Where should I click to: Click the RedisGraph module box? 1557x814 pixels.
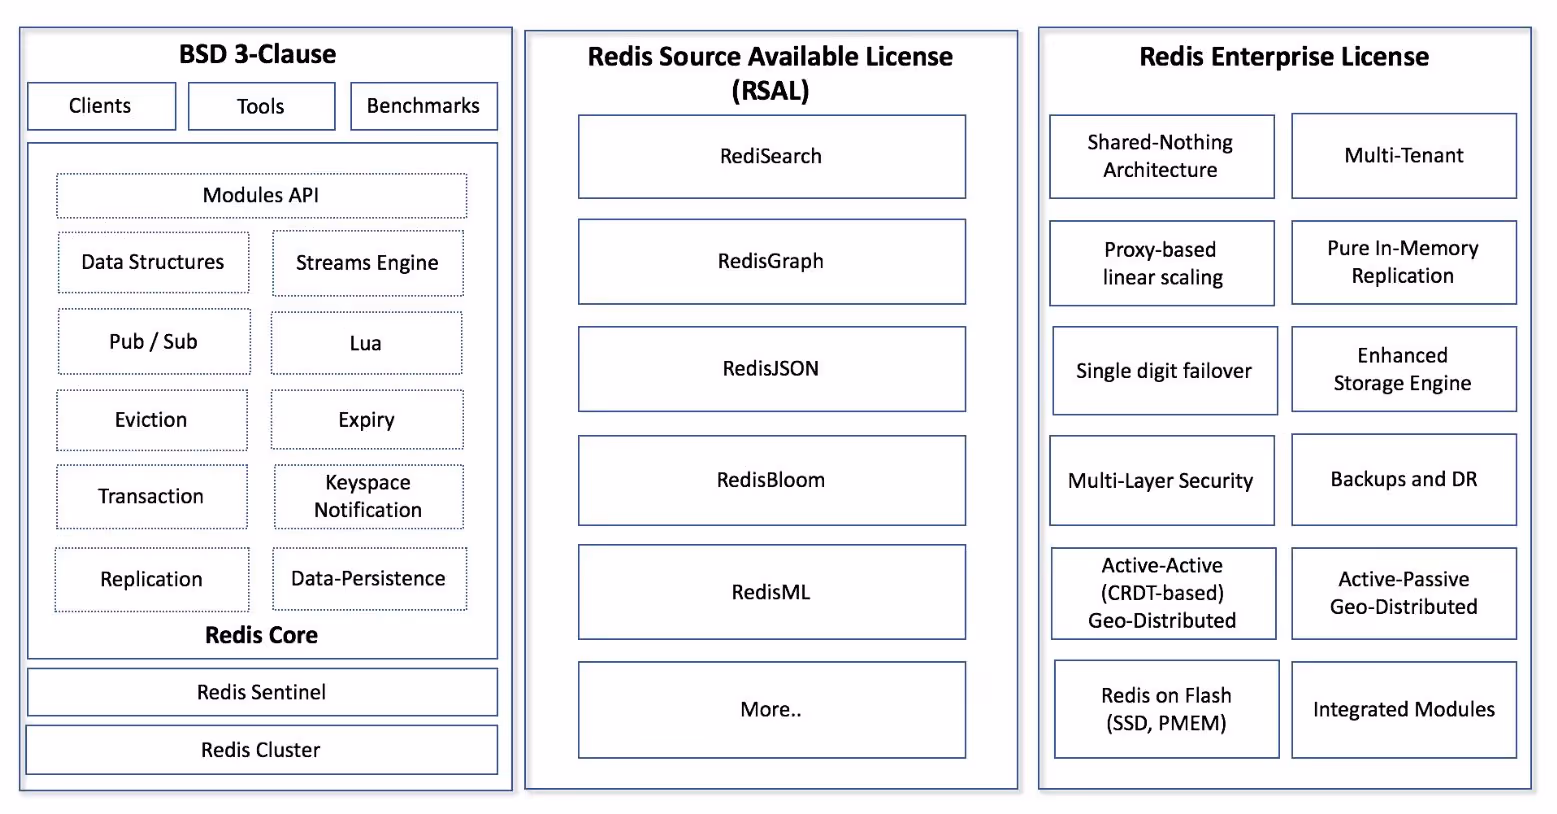tap(771, 261)
